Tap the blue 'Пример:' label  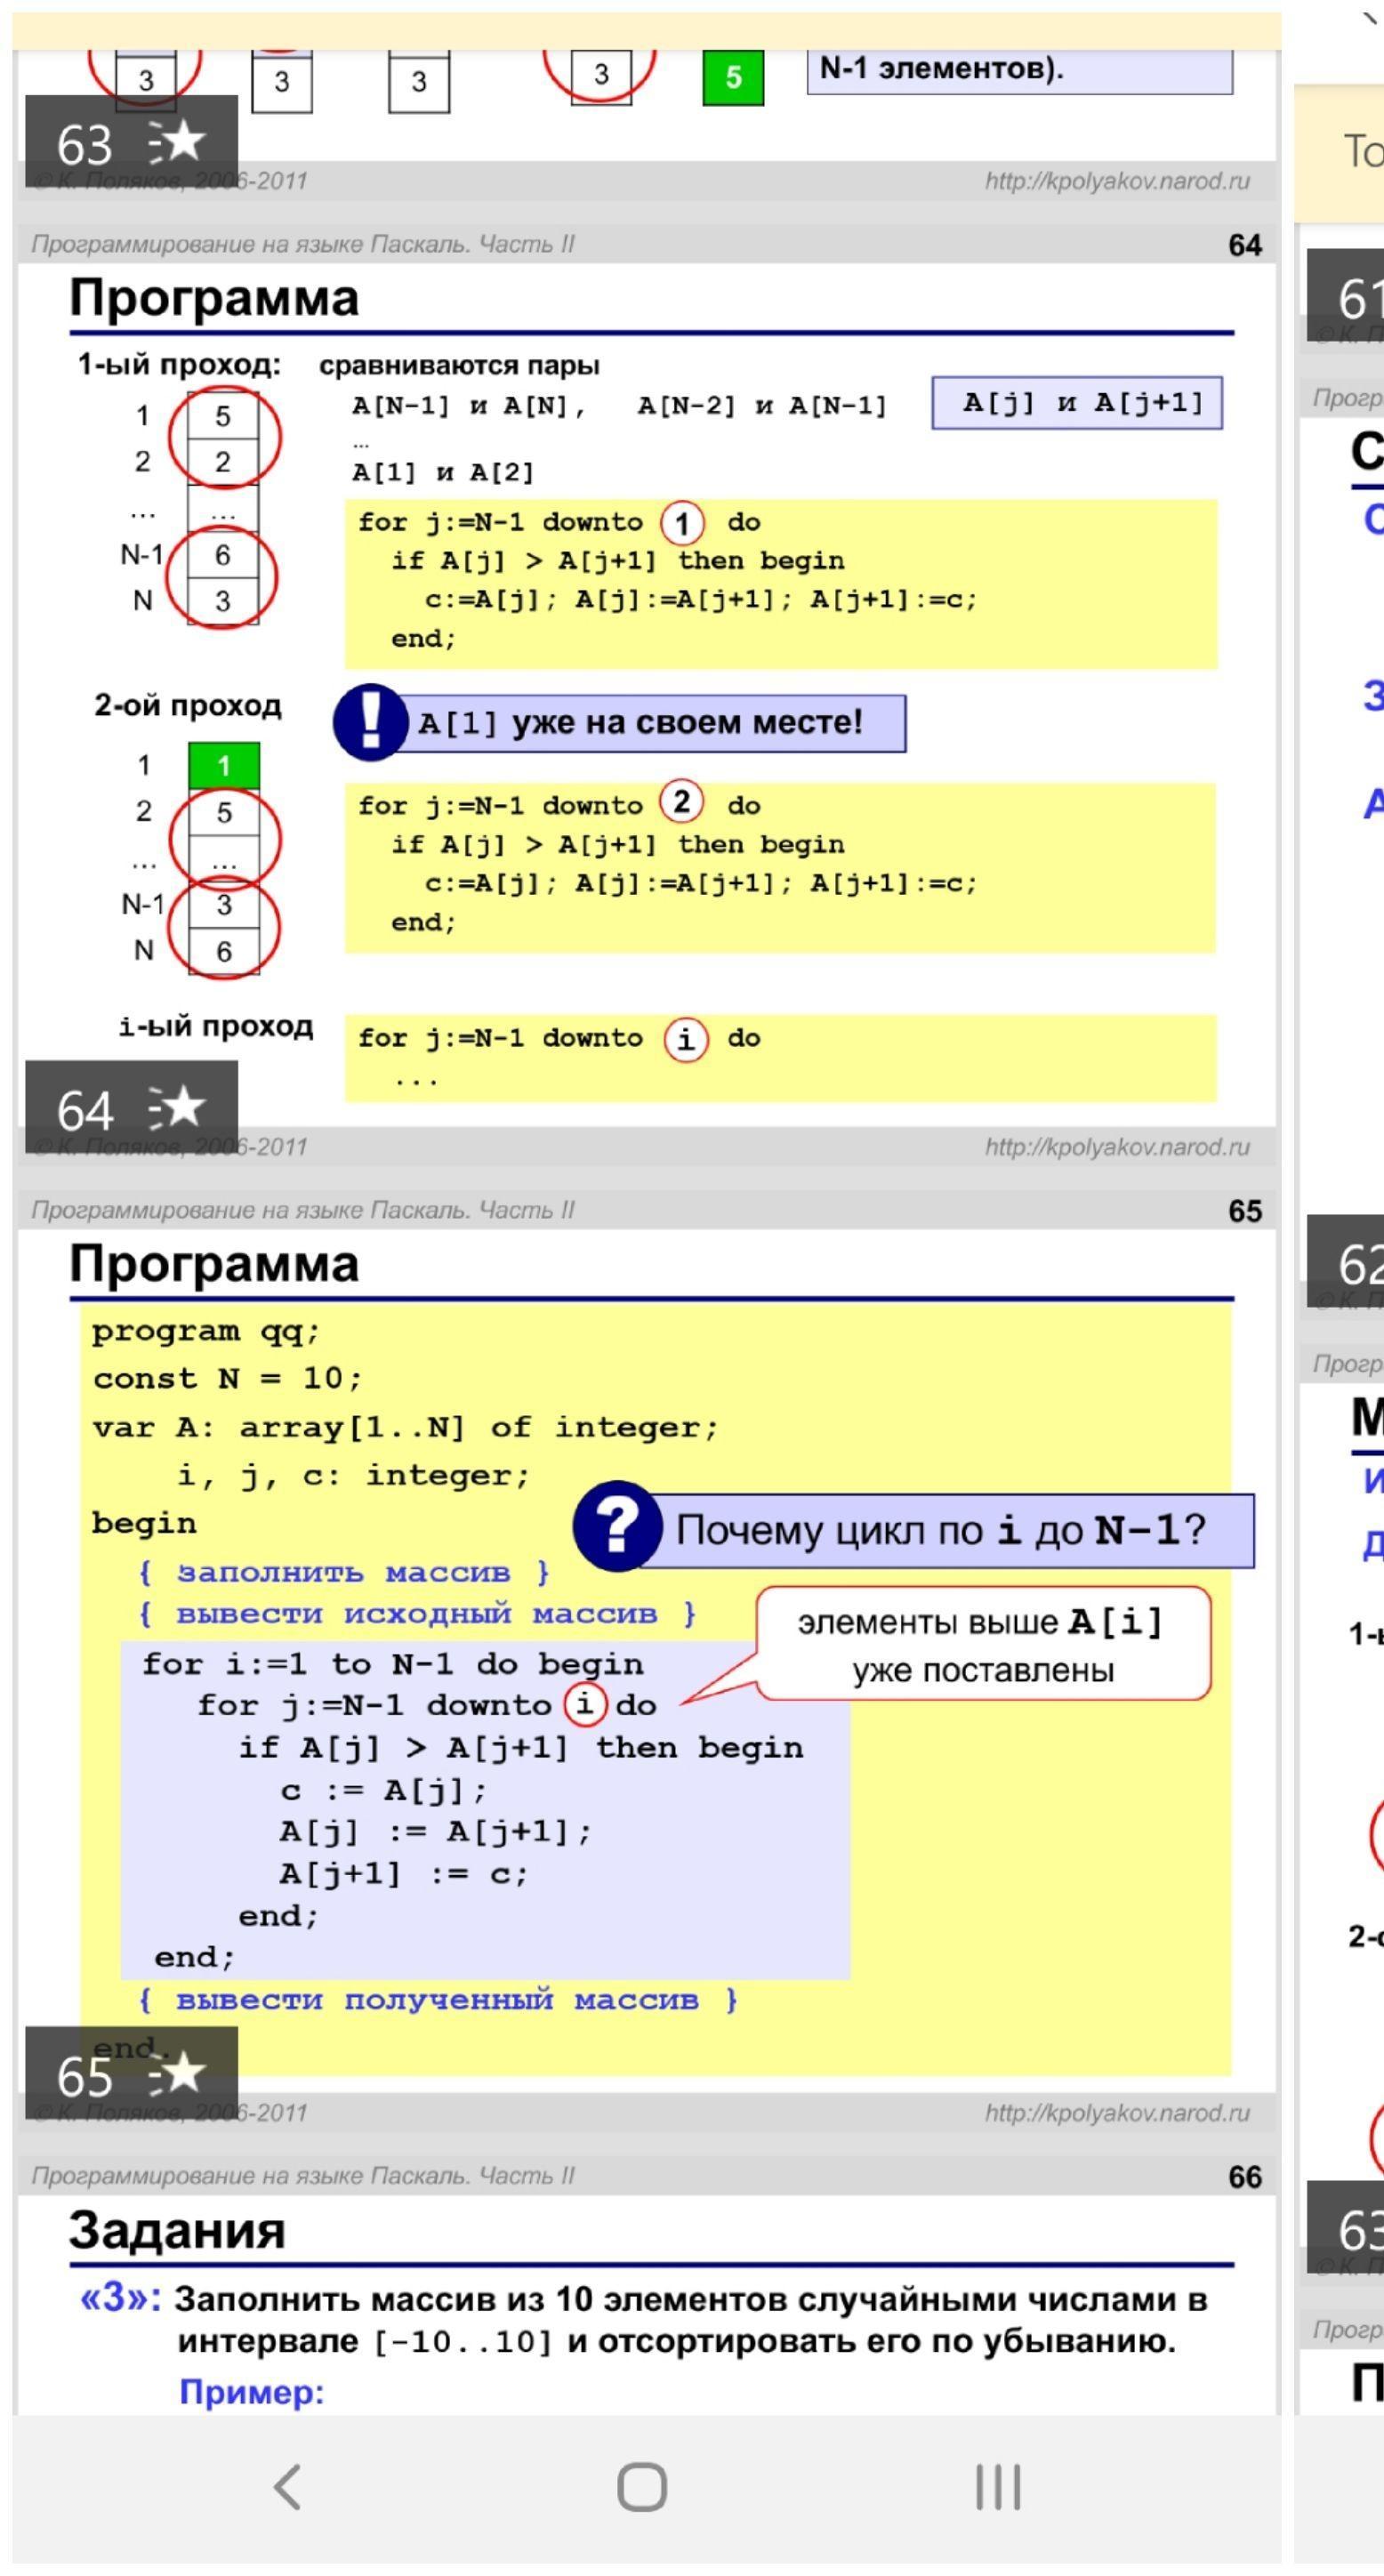[252, 2392]
